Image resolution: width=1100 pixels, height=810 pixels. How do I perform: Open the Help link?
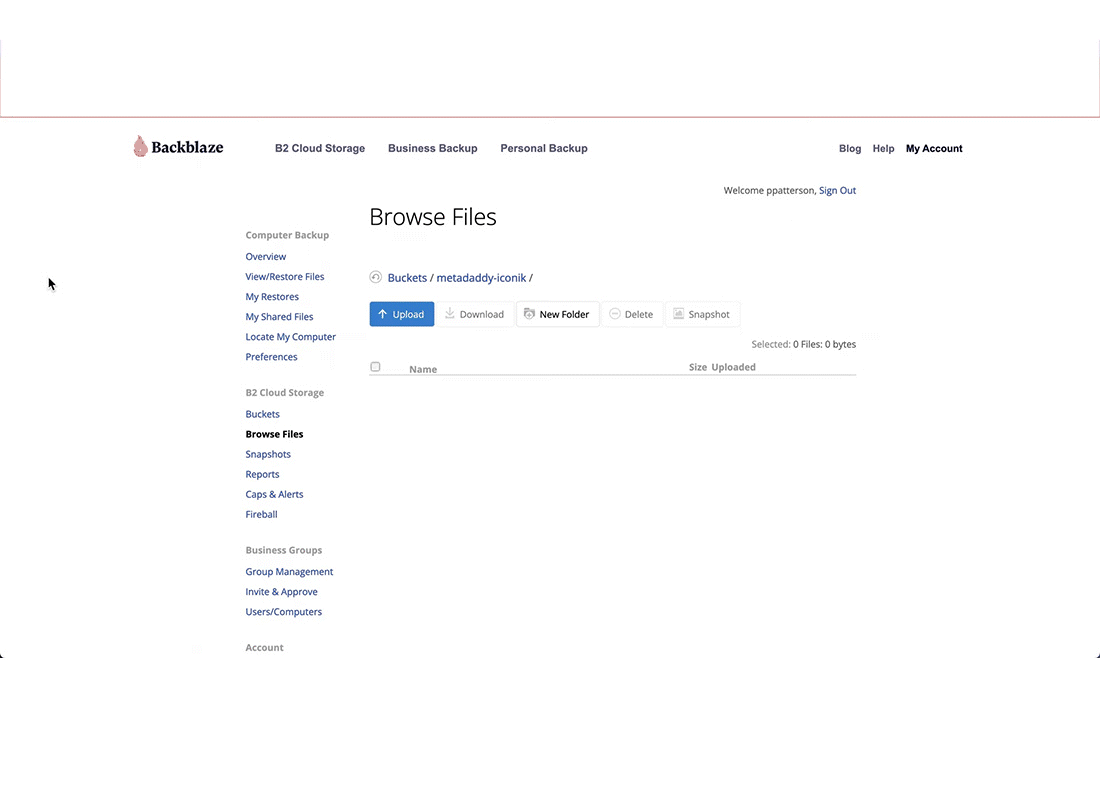[883, 149]
